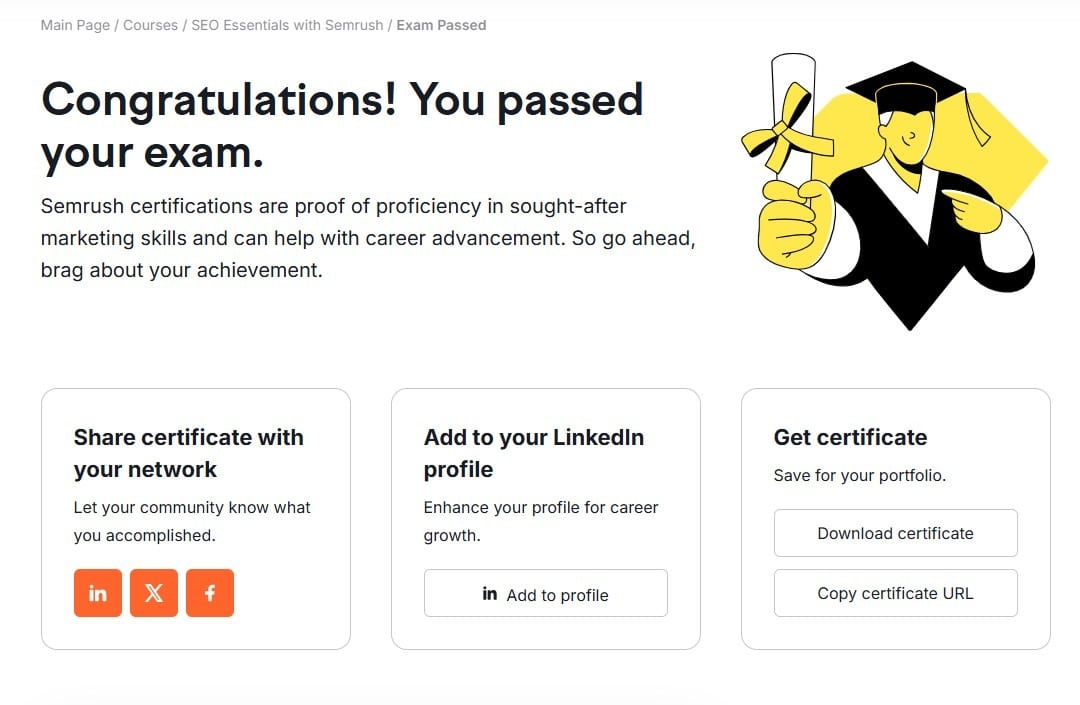Click Exam Passed breadcrumb item

tap(441, 25)
